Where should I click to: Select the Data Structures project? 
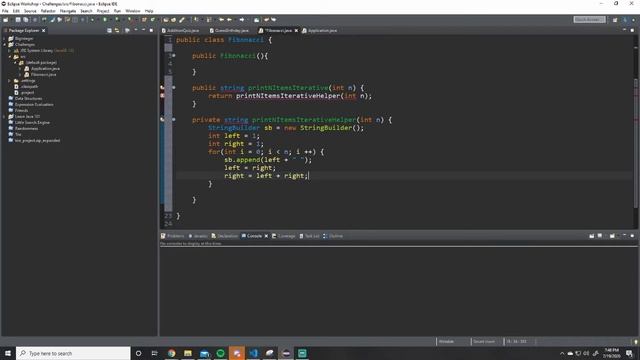[x=25, y=98]
